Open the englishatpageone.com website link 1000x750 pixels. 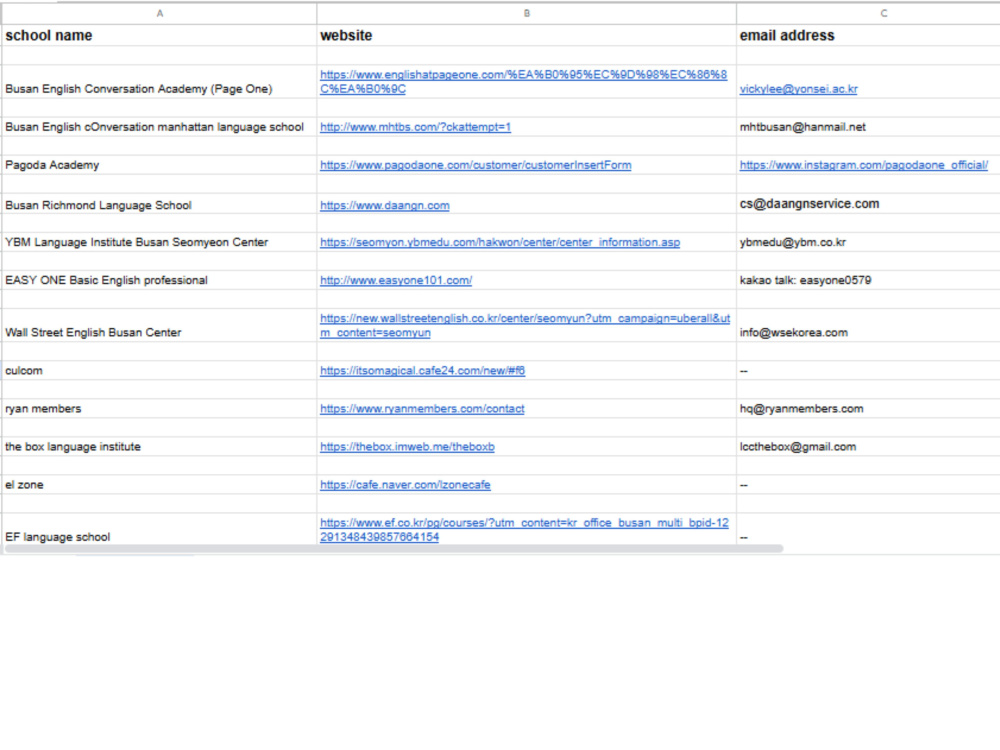524,82
